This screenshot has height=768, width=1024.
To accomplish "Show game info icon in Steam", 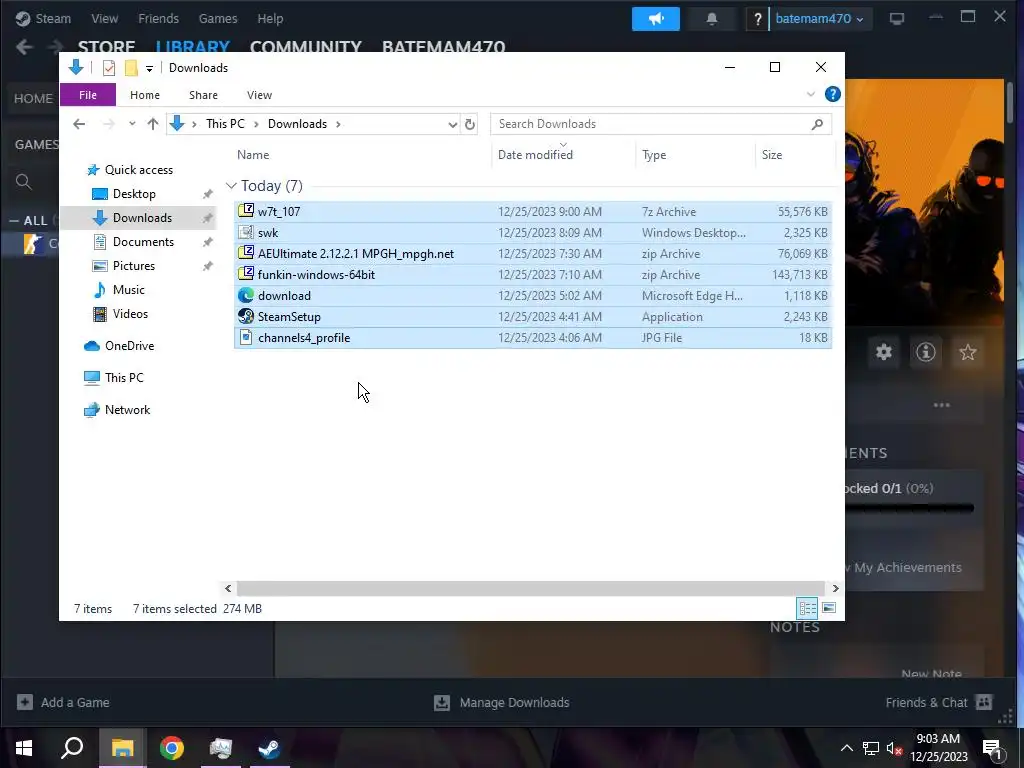I will 925,353.
